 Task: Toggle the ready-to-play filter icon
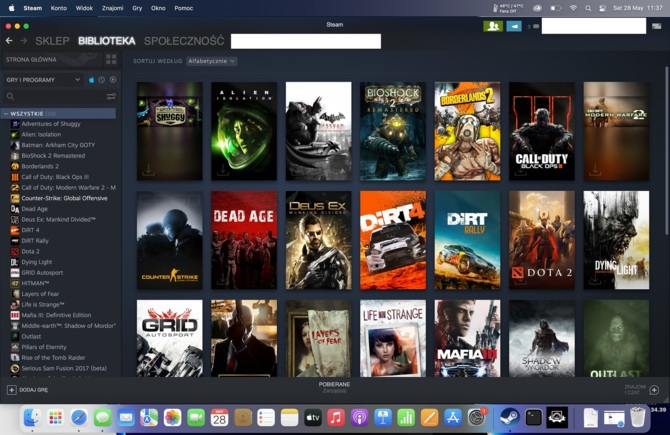[x=113, y=80]
